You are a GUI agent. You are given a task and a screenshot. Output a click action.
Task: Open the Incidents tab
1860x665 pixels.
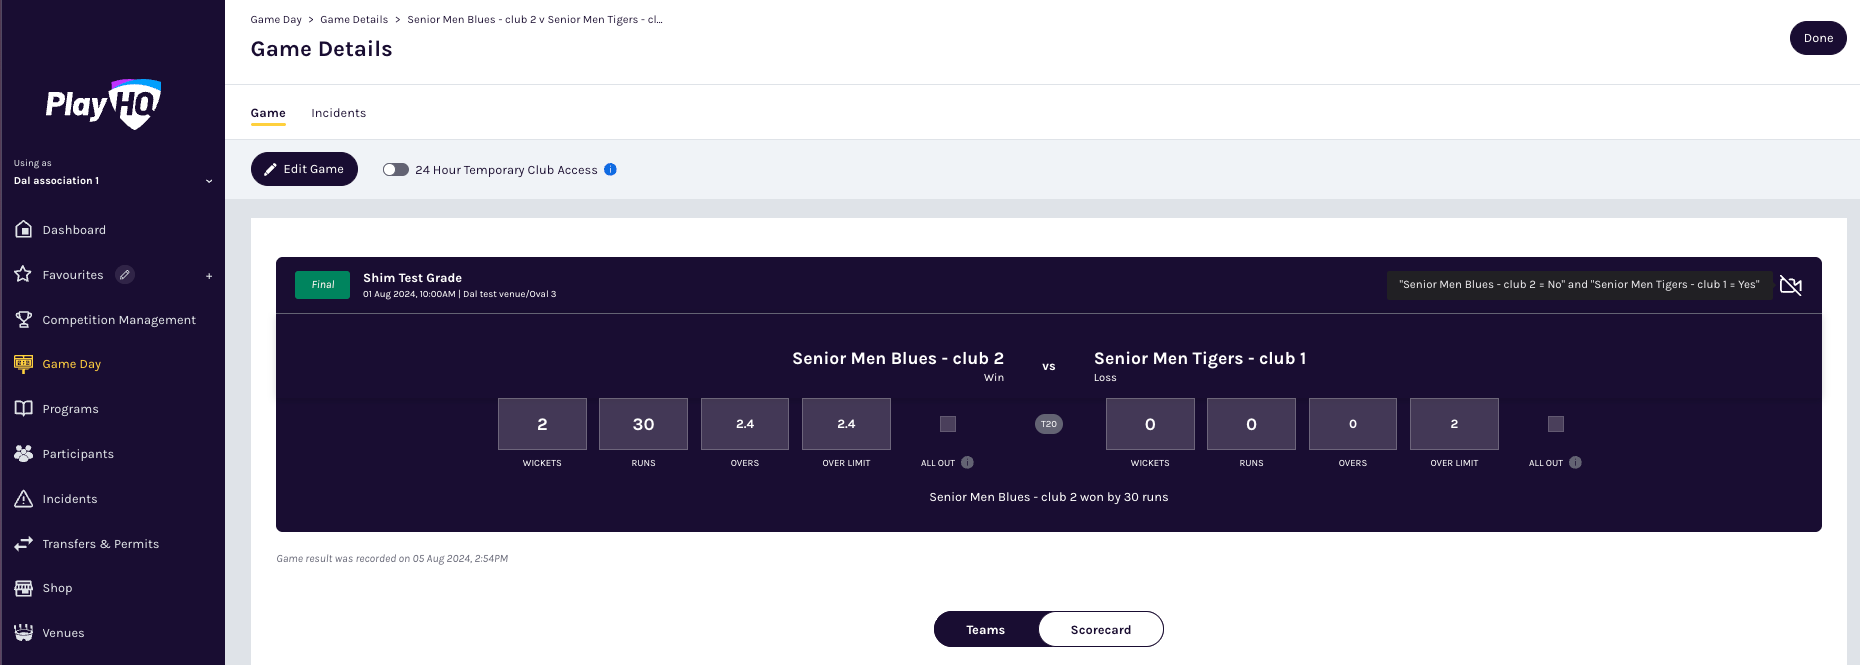tap(338, 113)
